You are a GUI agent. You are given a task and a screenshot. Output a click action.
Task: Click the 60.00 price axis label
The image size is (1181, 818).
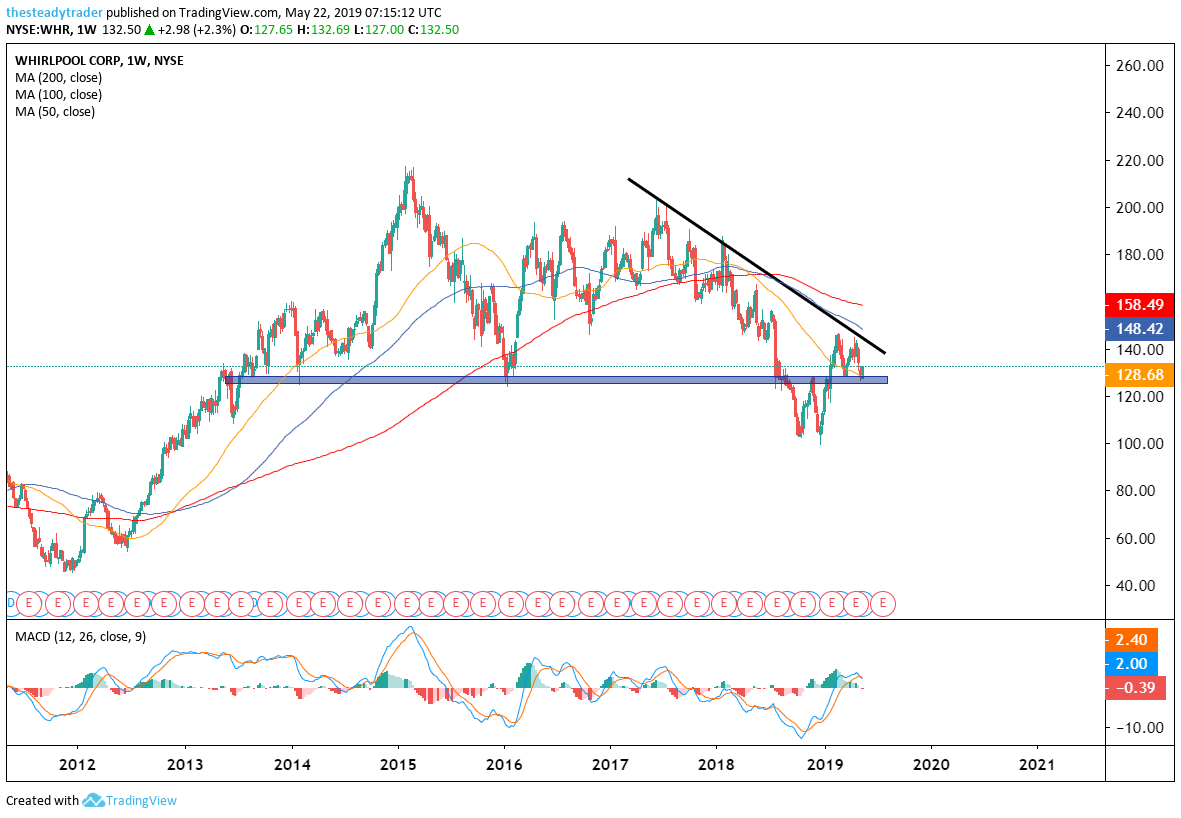click(1135, 539)
